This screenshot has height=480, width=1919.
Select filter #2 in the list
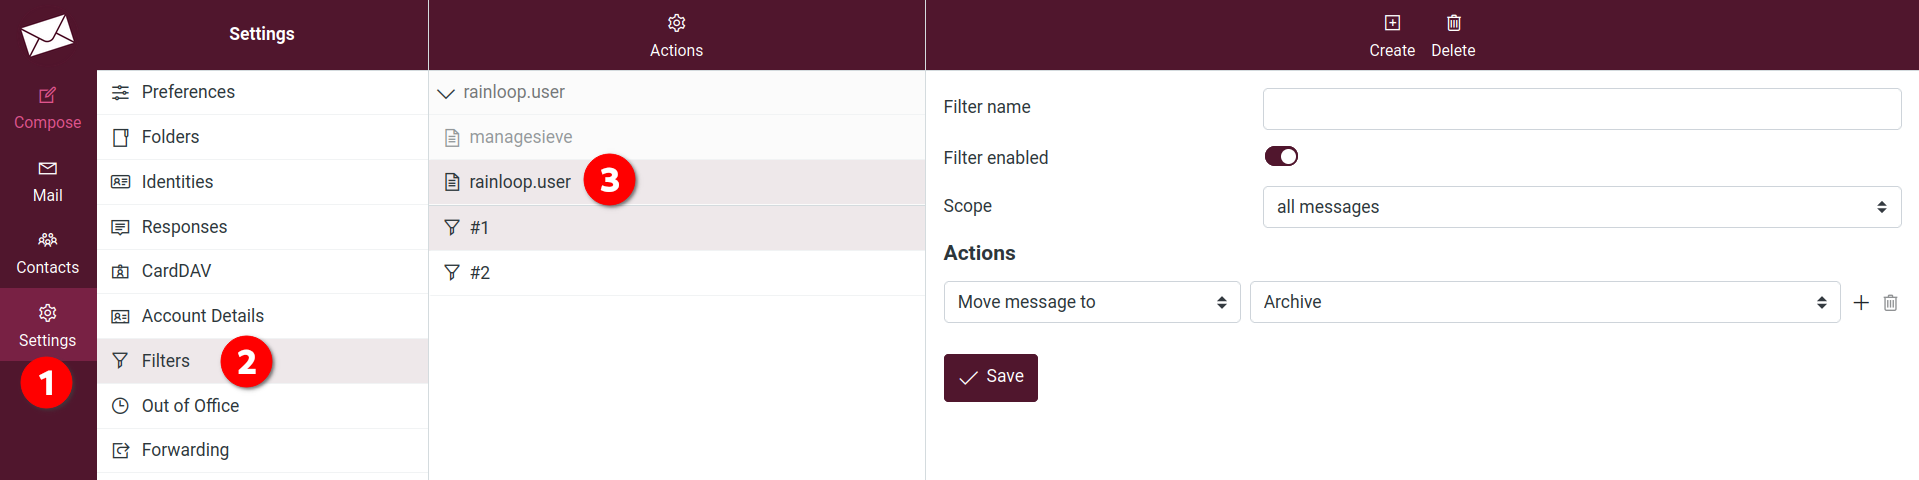[x=676, y=273]
